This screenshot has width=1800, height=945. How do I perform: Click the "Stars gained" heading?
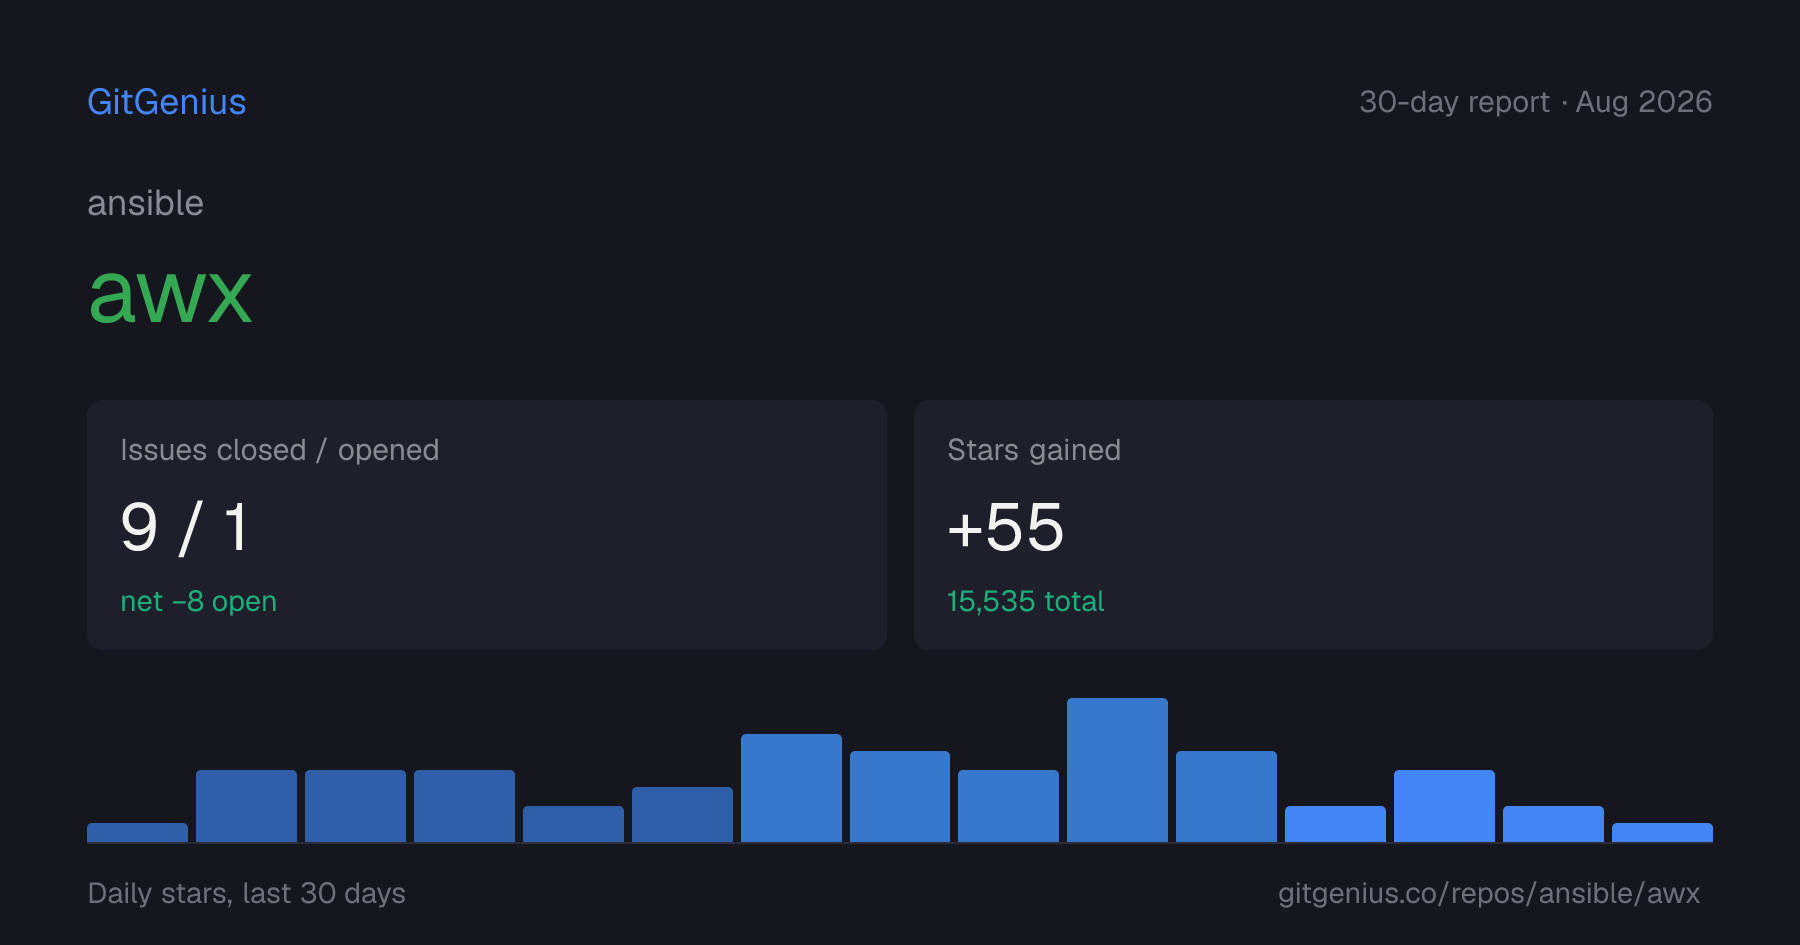click(1034, 450)
